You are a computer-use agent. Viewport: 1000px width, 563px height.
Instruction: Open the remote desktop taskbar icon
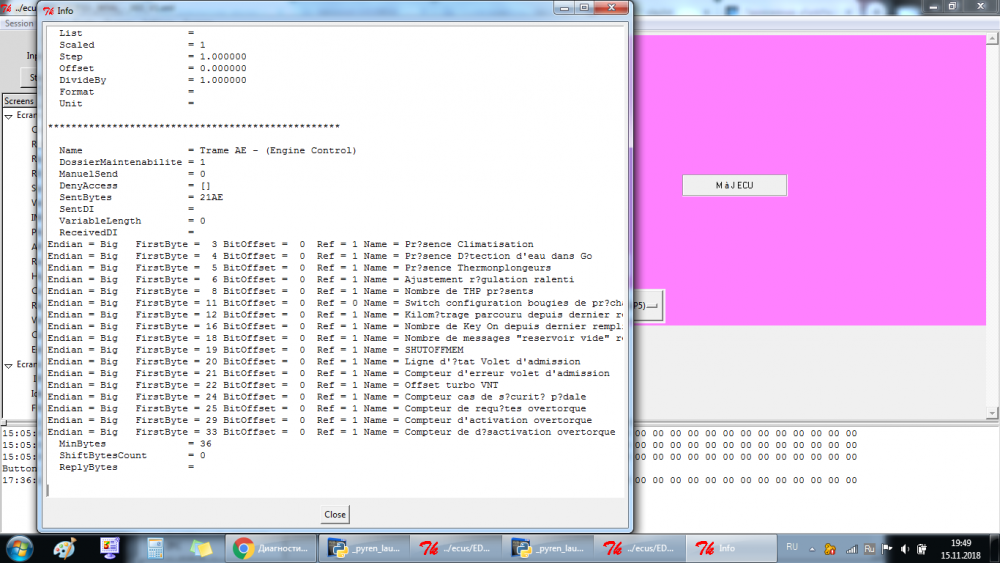coord(110,548)
